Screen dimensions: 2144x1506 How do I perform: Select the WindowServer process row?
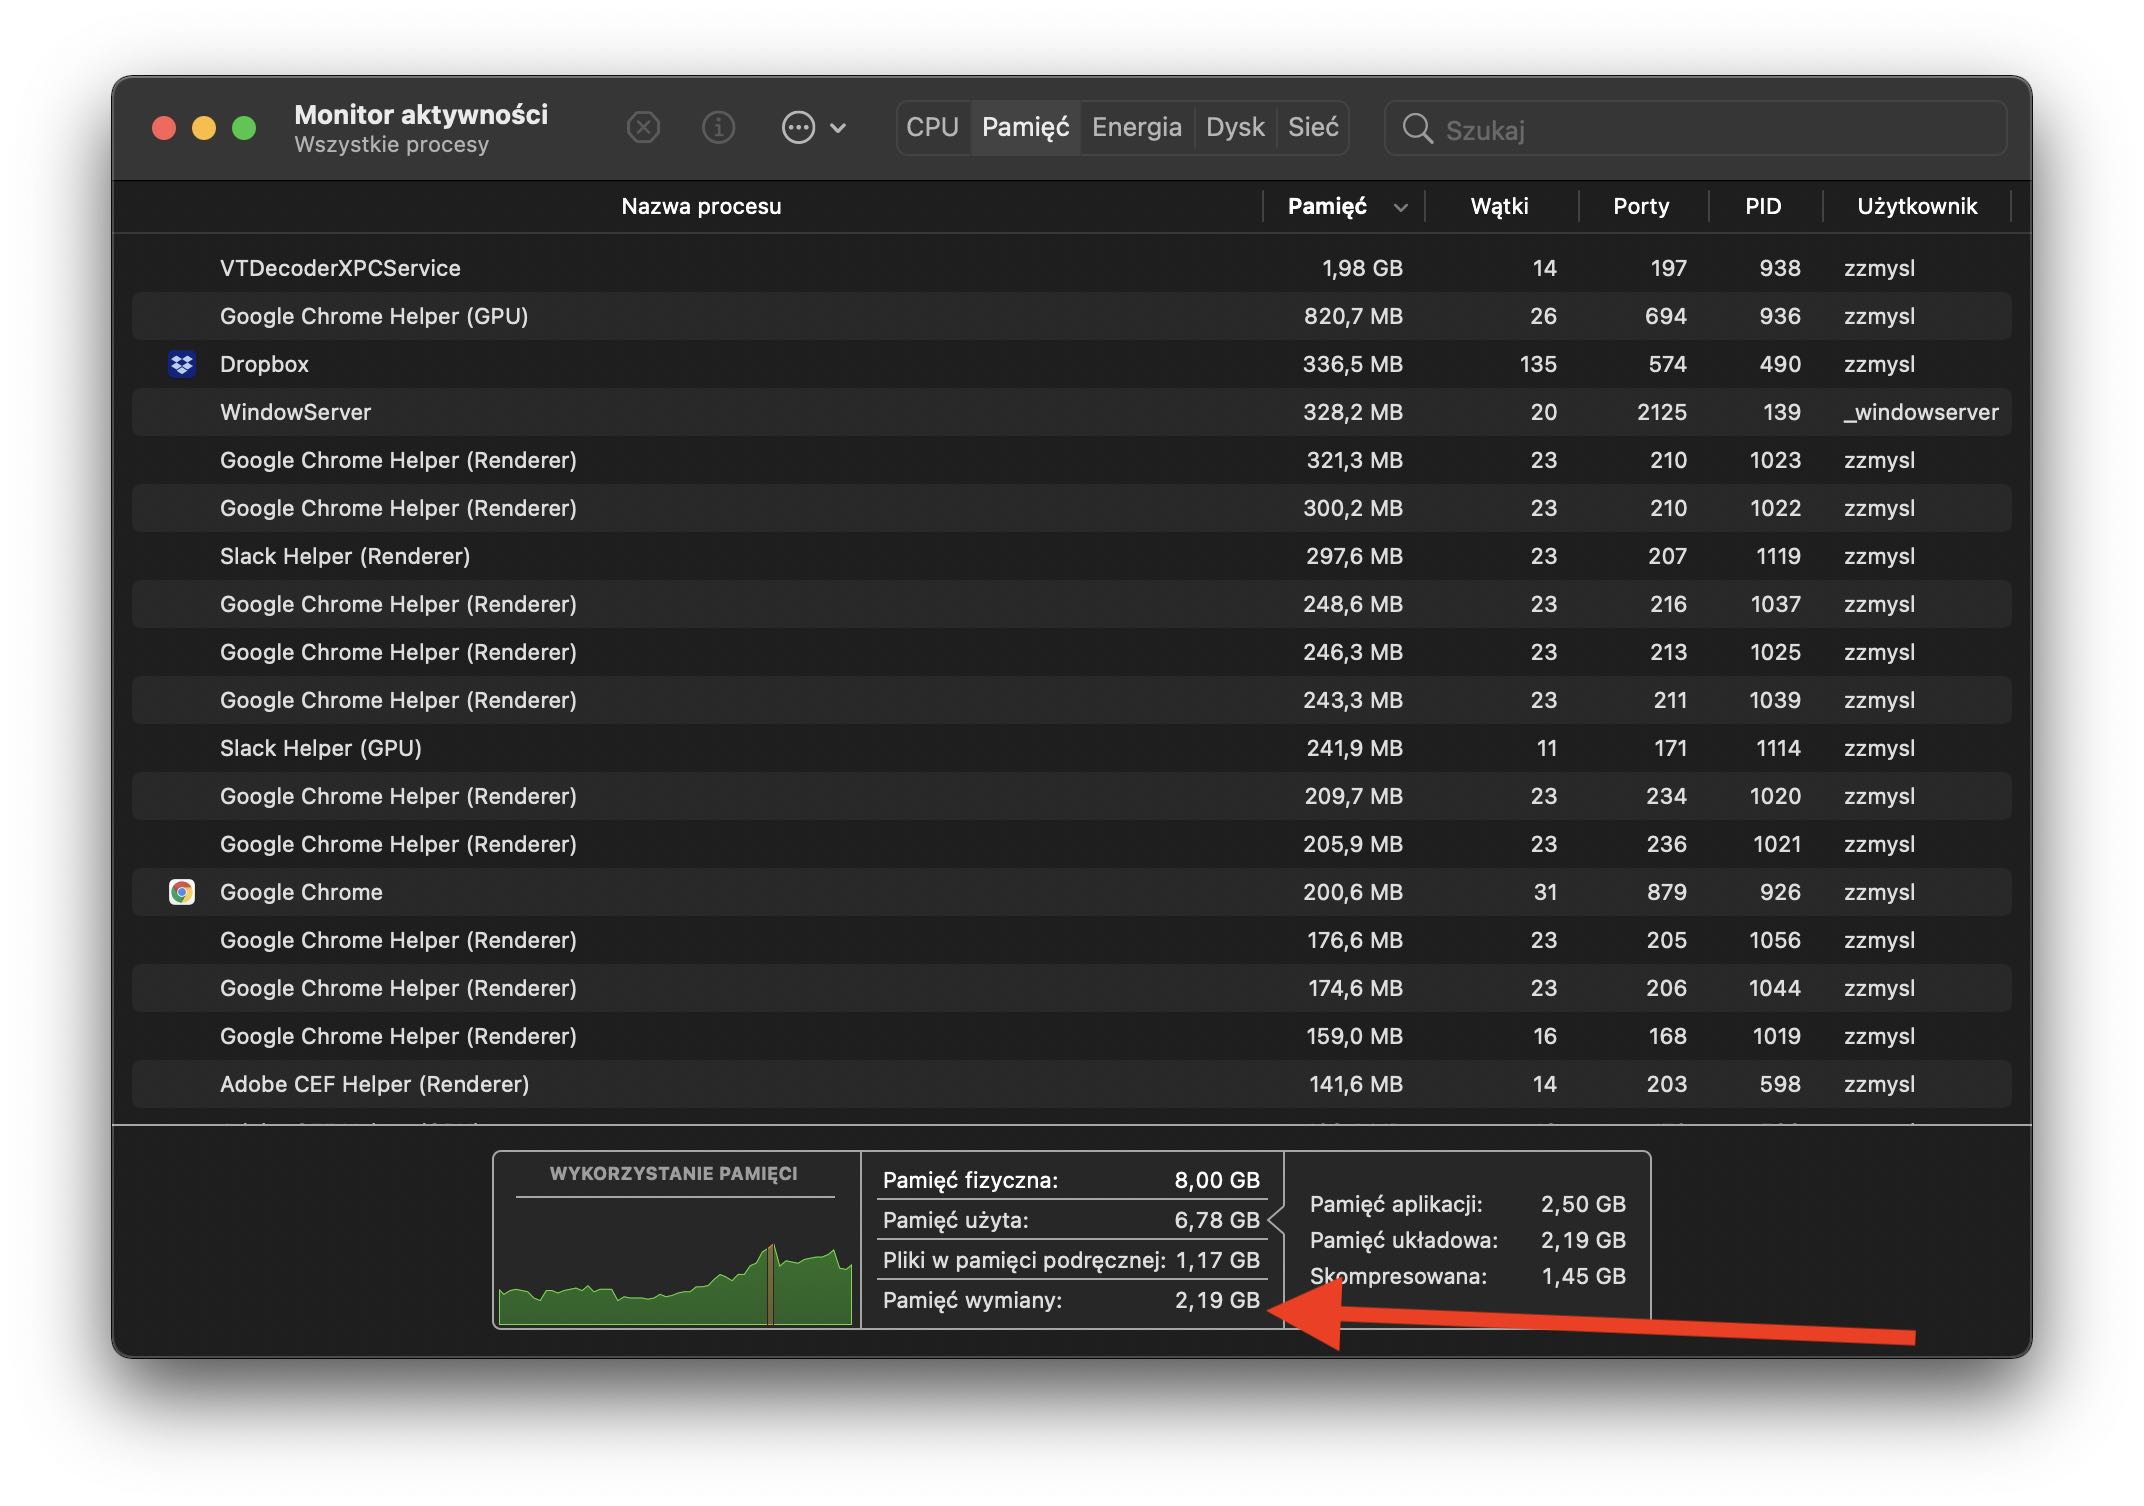(1072, 412)
